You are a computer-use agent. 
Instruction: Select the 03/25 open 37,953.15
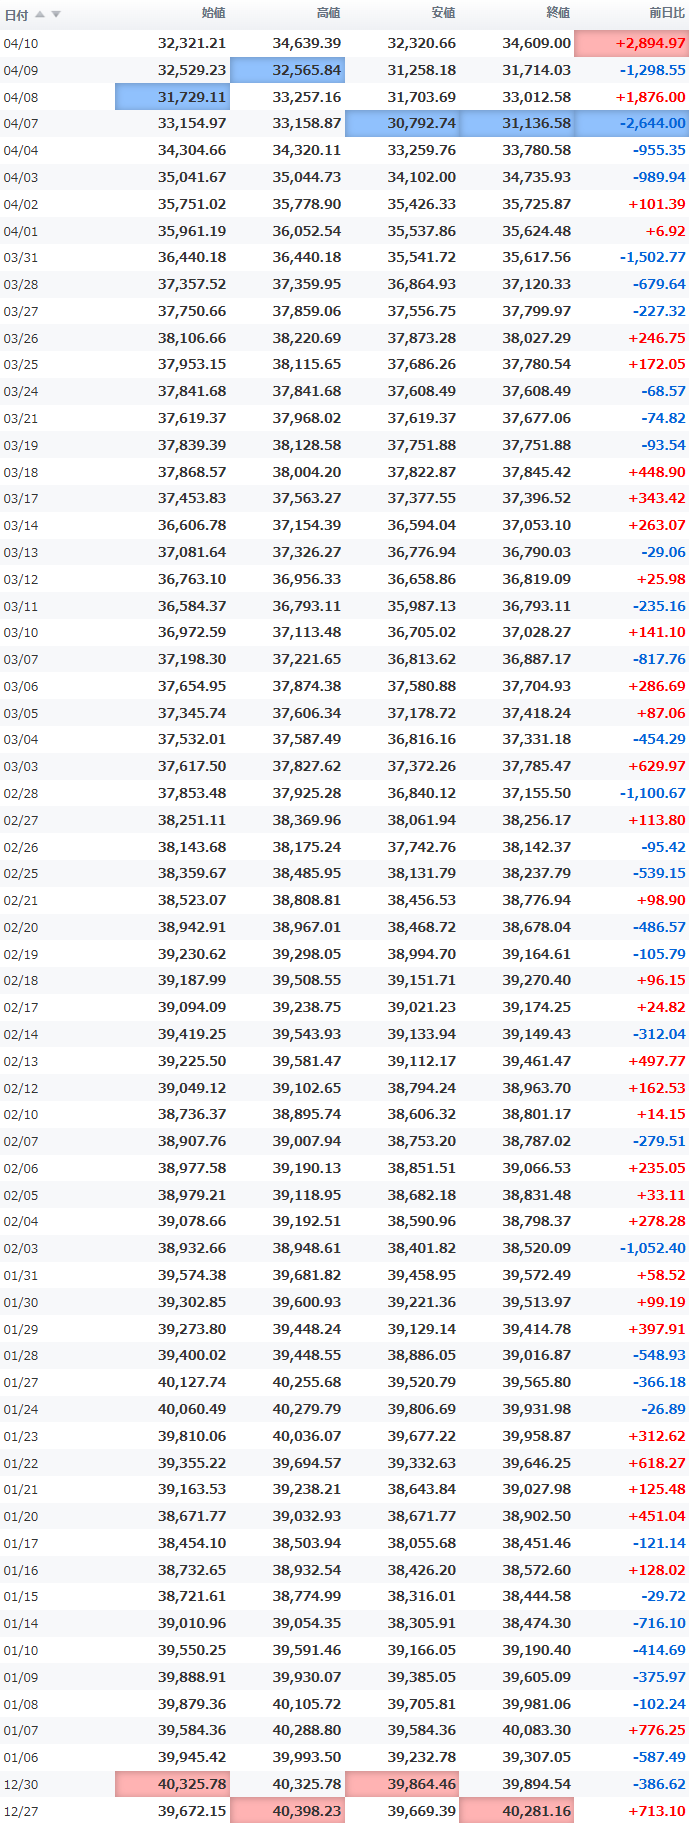point(192,364)
